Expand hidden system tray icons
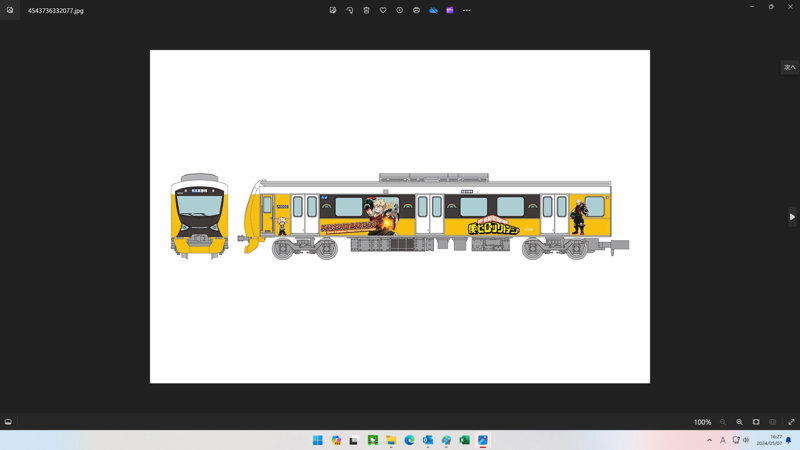Viewport: 800px width, 450px height. (x=710, y=440)
